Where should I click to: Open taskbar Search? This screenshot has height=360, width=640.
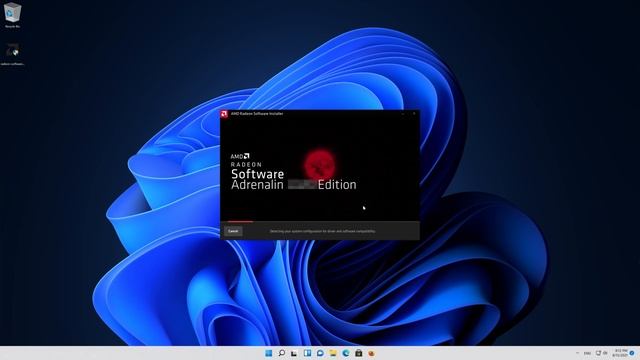click(x=282, y=353)
